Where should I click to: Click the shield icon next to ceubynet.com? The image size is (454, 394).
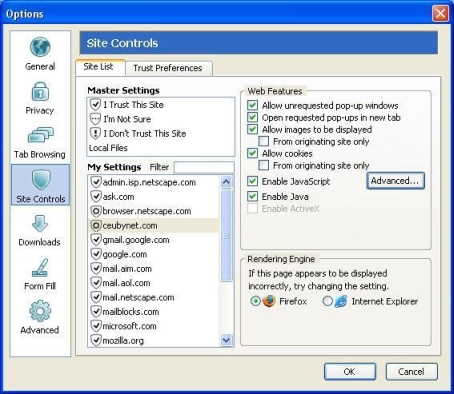pos(96,226)
